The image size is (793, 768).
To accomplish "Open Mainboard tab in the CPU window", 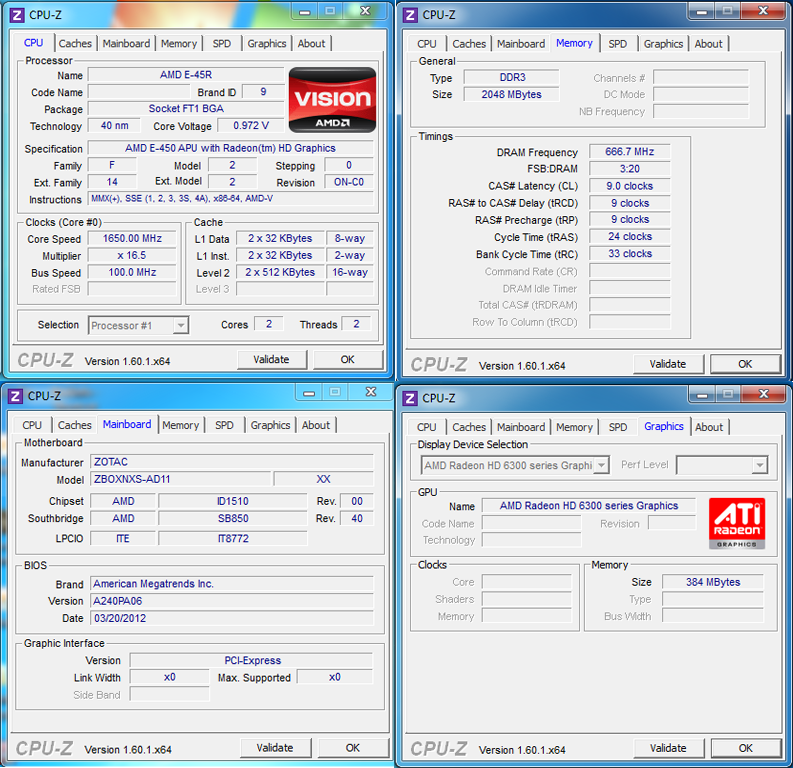I will [126, 43].
